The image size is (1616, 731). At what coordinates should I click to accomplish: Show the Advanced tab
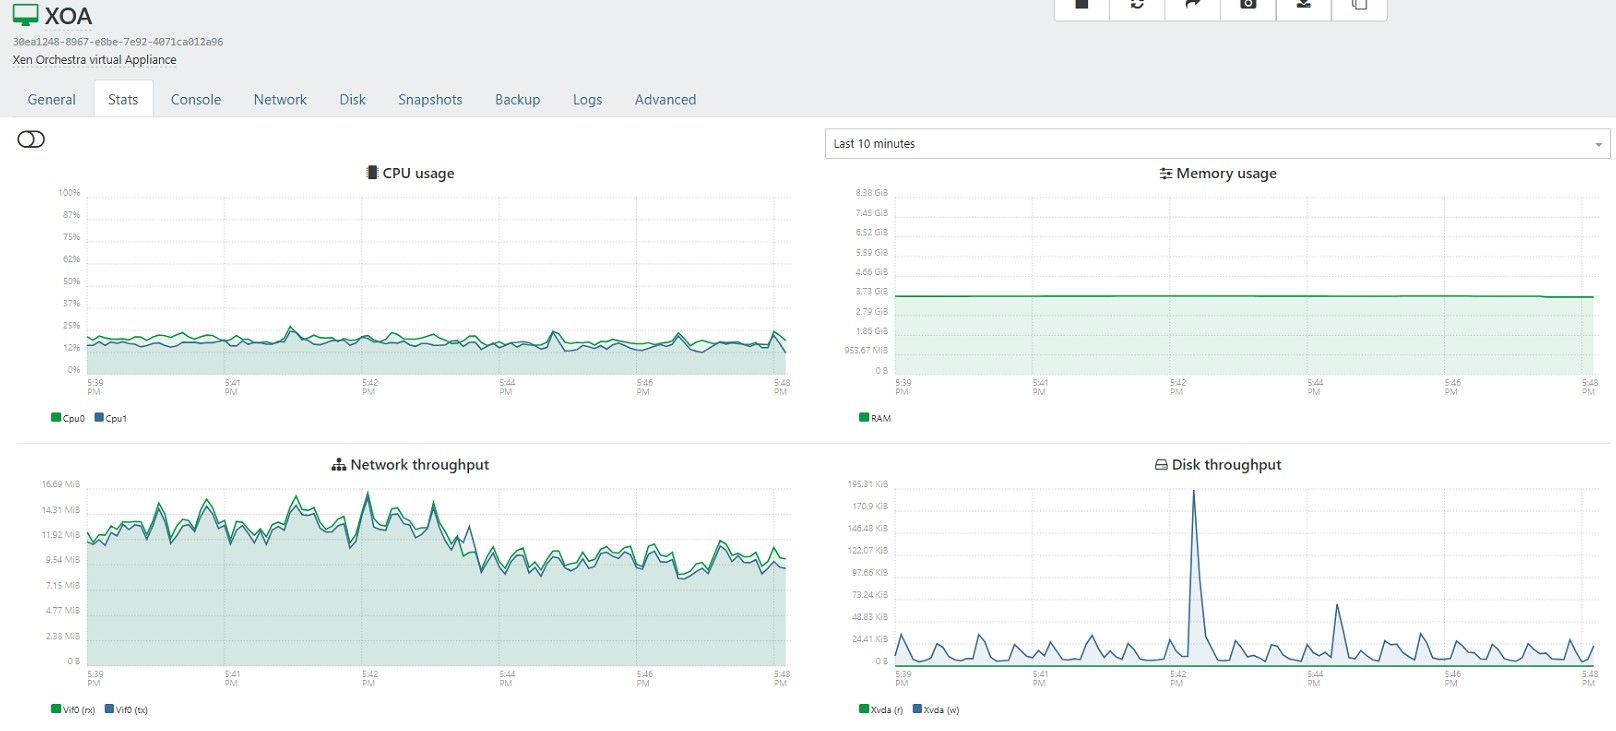(x=665, y=100)
